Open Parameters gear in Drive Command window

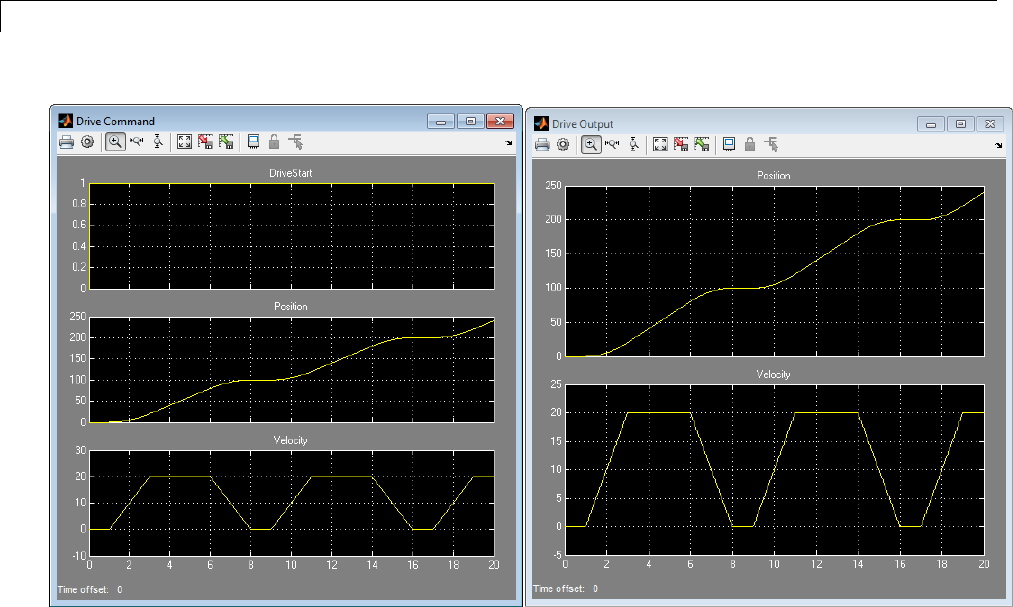87,142
